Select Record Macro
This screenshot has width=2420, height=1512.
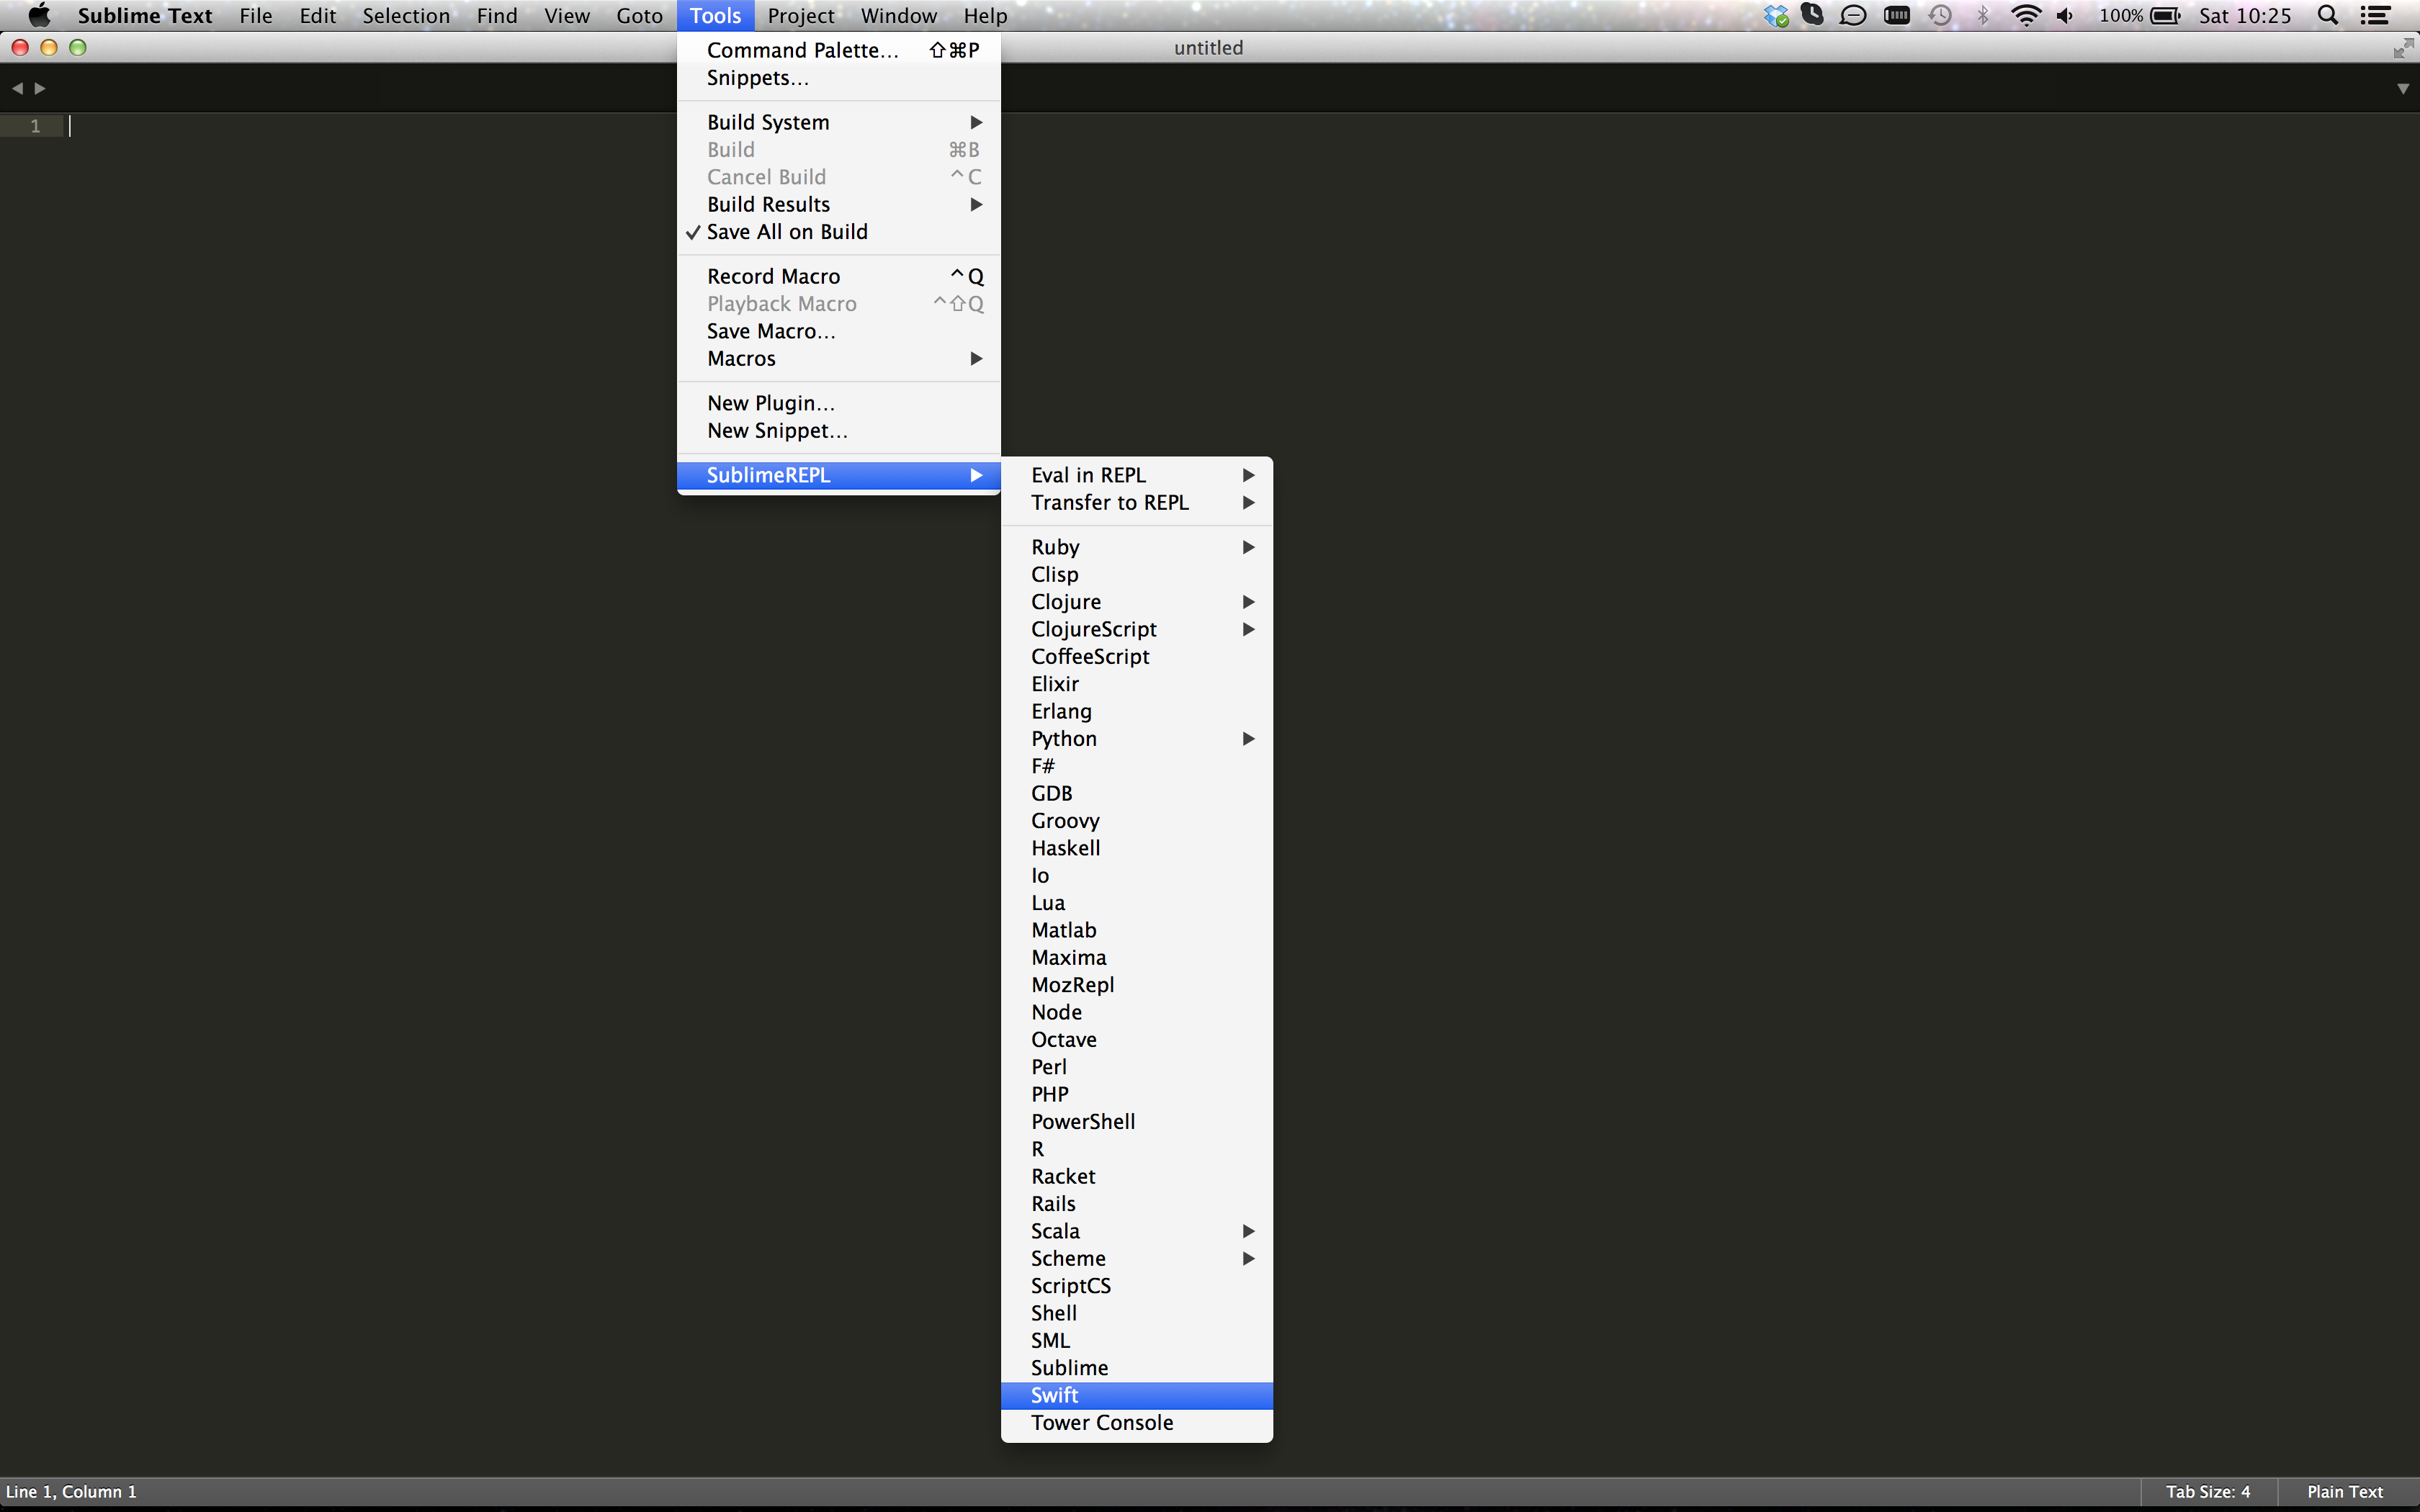838,276
